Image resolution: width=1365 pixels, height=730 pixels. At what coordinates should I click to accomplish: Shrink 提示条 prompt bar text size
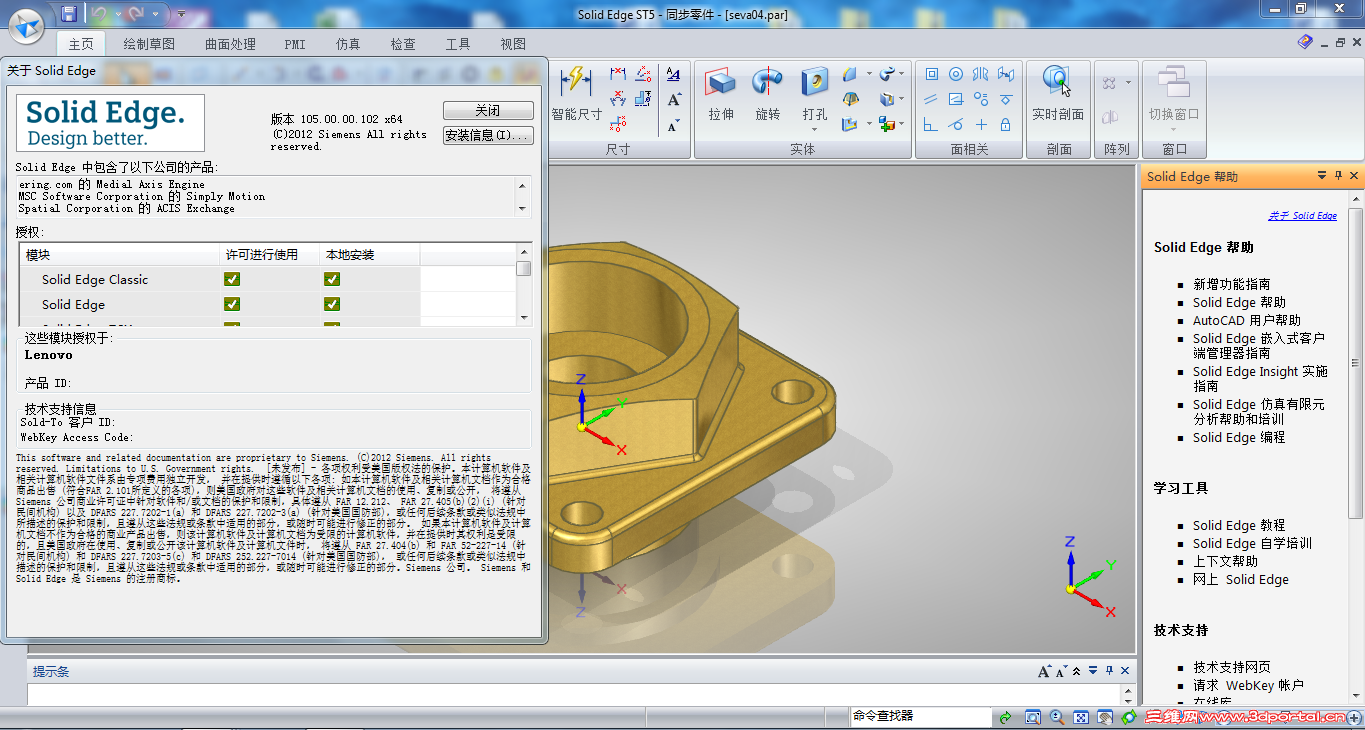[1063, 671]
